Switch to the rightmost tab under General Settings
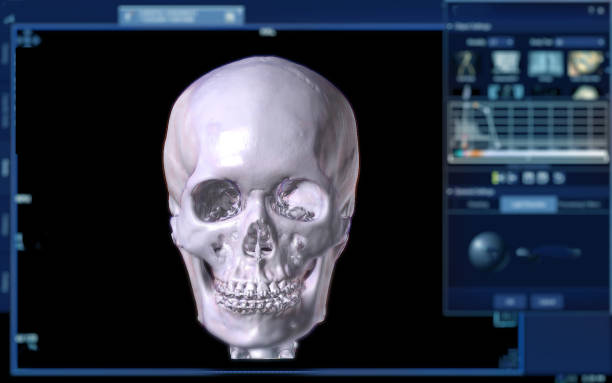The image size is (612, 383). pyautogui.click(x=580, y=205)
